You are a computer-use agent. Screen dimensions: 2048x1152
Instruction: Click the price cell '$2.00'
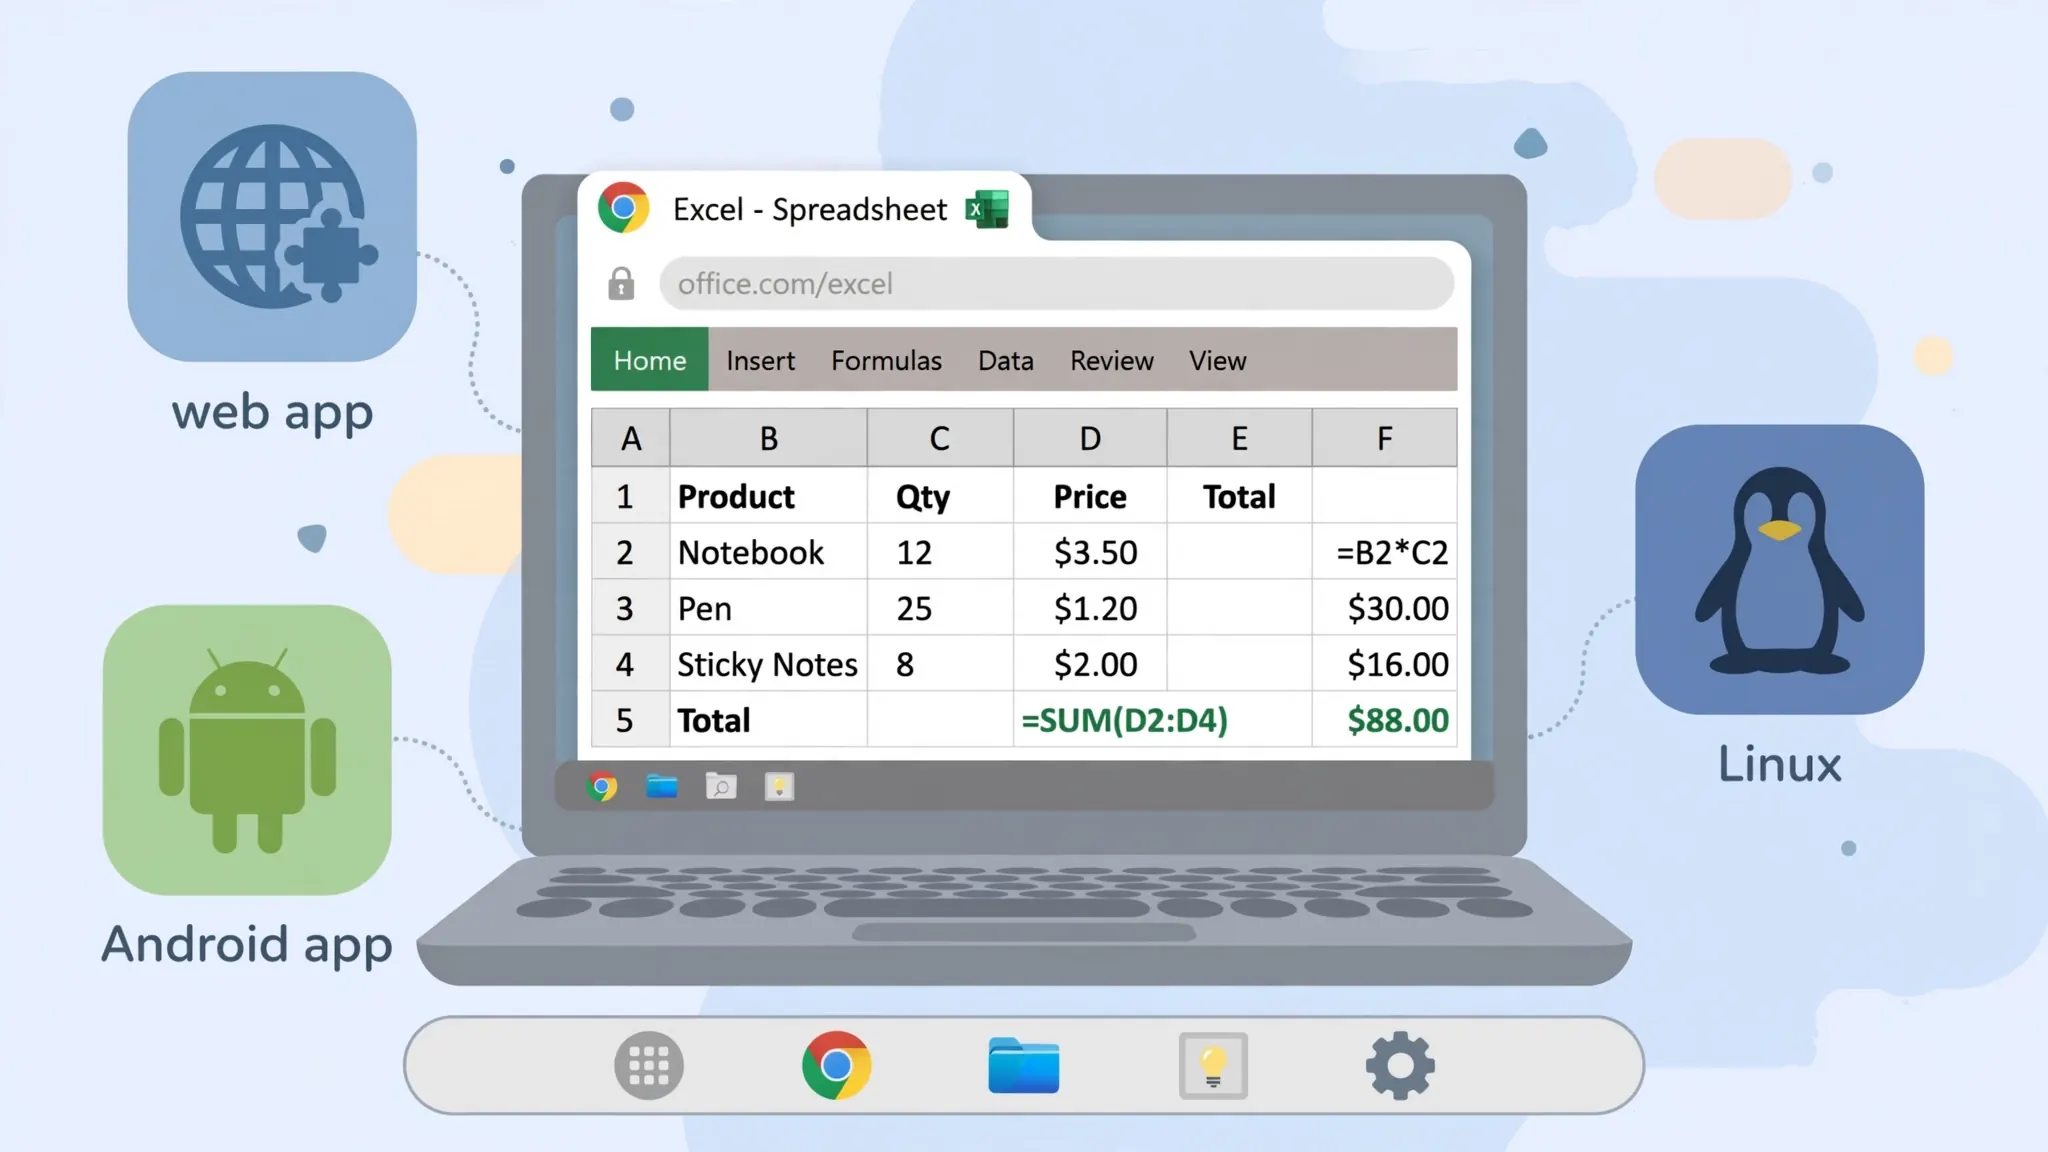(1090, 664)
